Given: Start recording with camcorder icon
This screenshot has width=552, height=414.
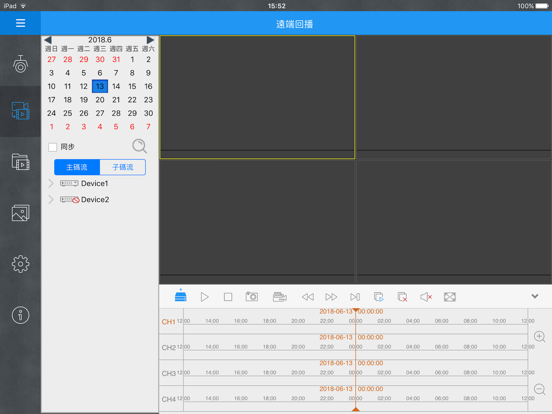Looking at the screenshot, I should (280, 297).
